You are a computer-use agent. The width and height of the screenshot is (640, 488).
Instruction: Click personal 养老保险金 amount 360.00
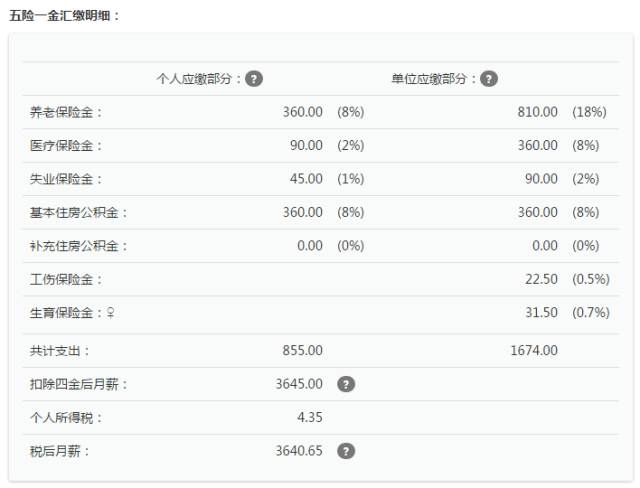click(302, 112)
